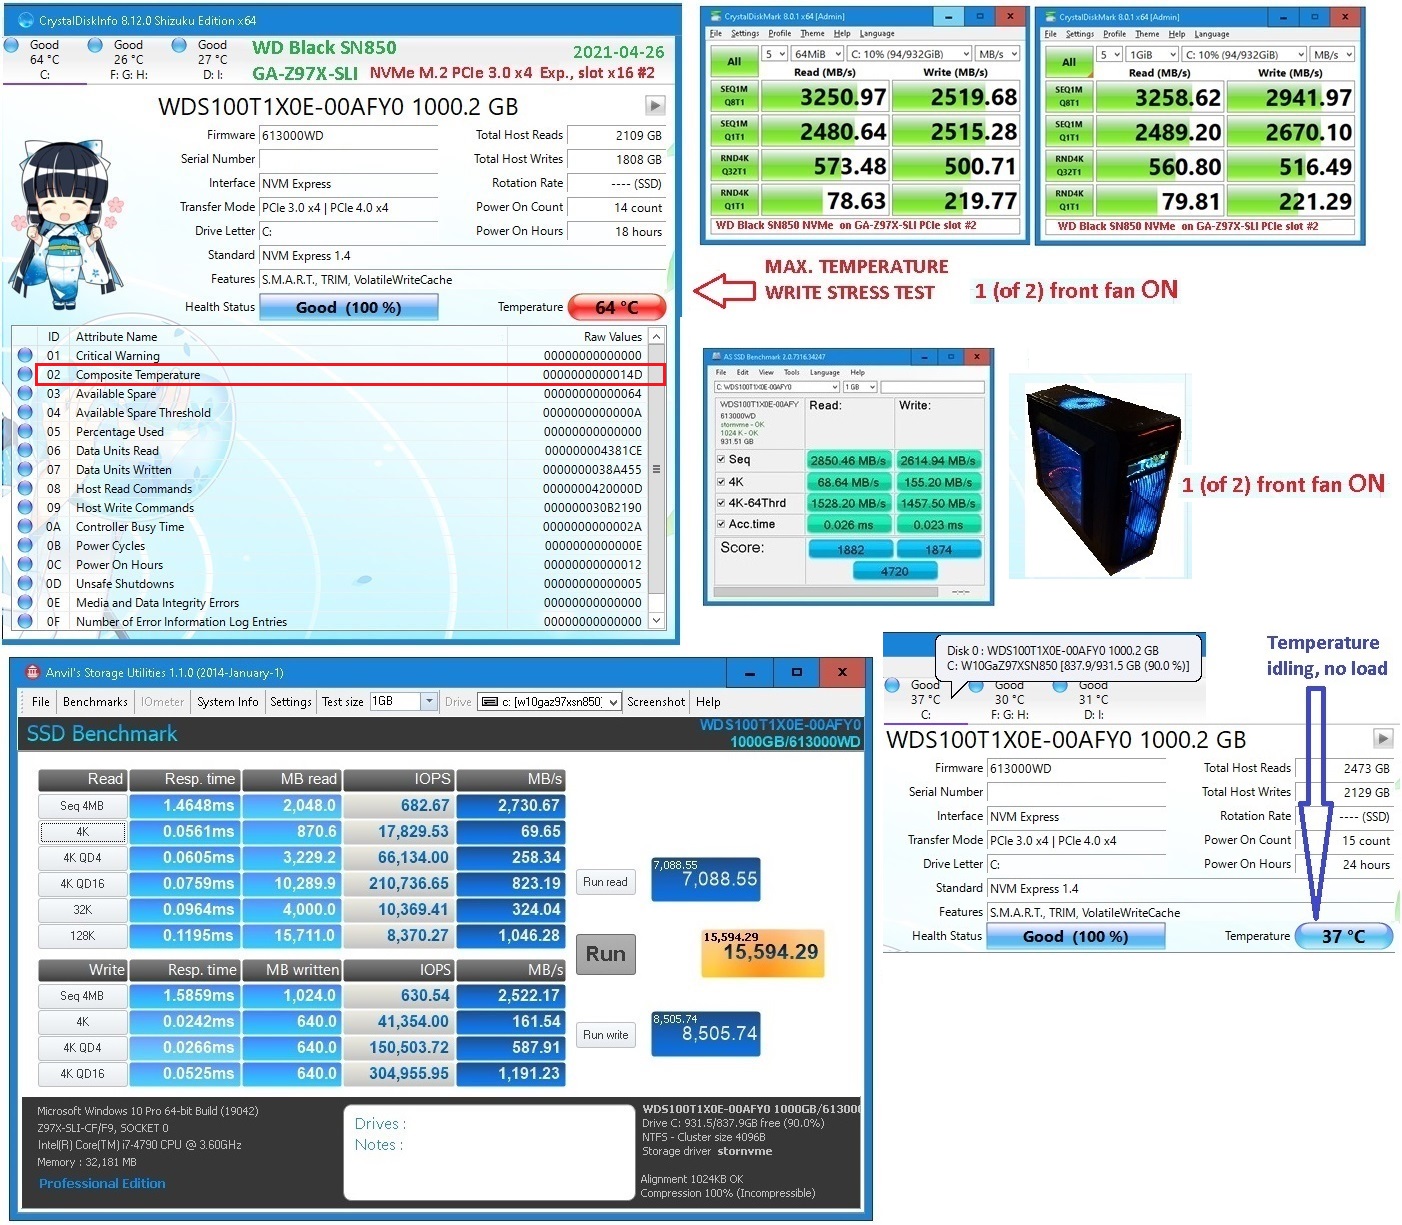Viewport: 1402px width, 1225px height.
Task: Click the 128K read test button in Anvil's
Action: click(82, 936)
